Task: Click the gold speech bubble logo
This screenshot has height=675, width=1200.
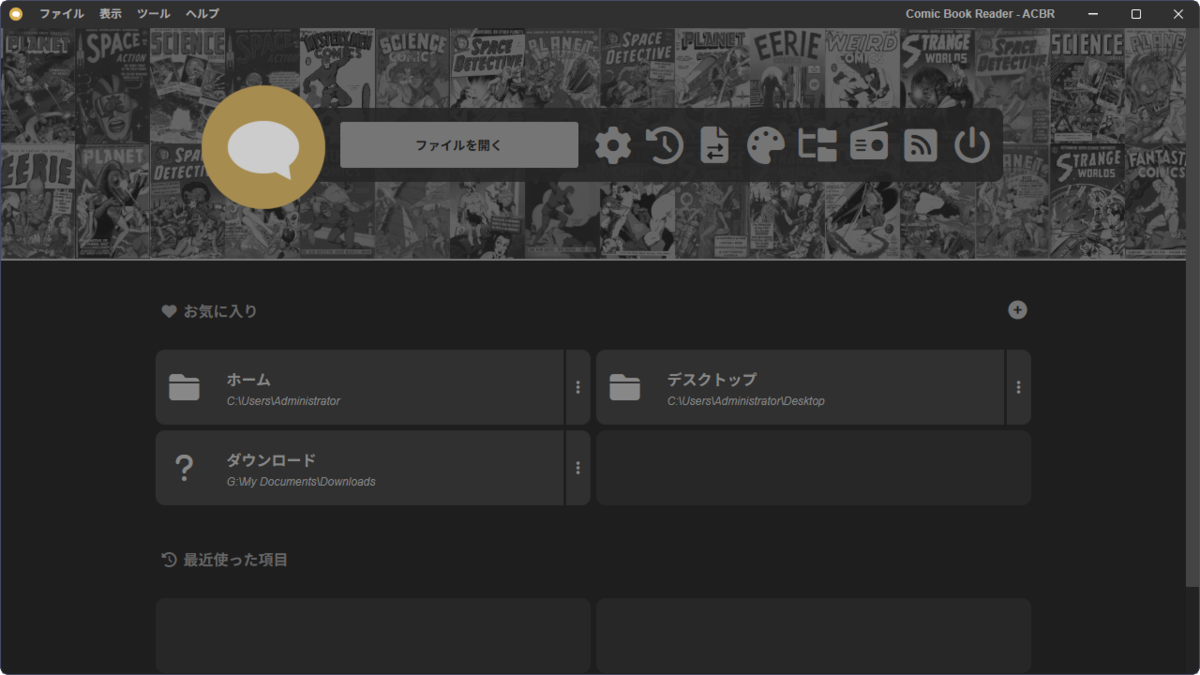Action: (x=263, y=147)
